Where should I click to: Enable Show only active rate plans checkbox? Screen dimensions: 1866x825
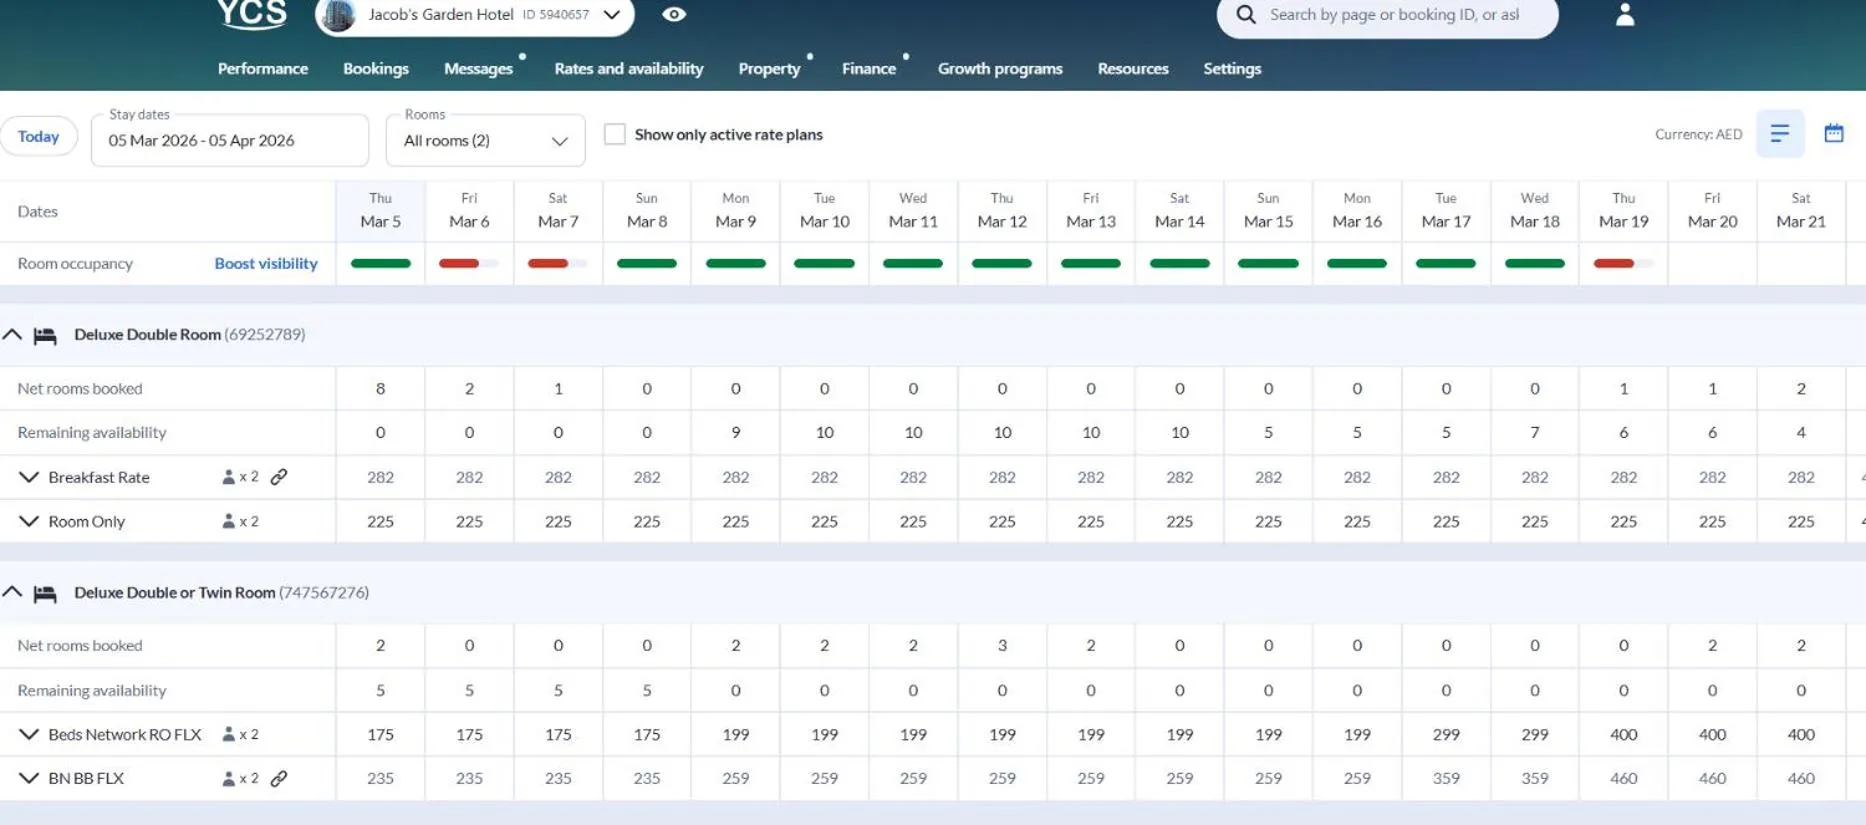615,134
